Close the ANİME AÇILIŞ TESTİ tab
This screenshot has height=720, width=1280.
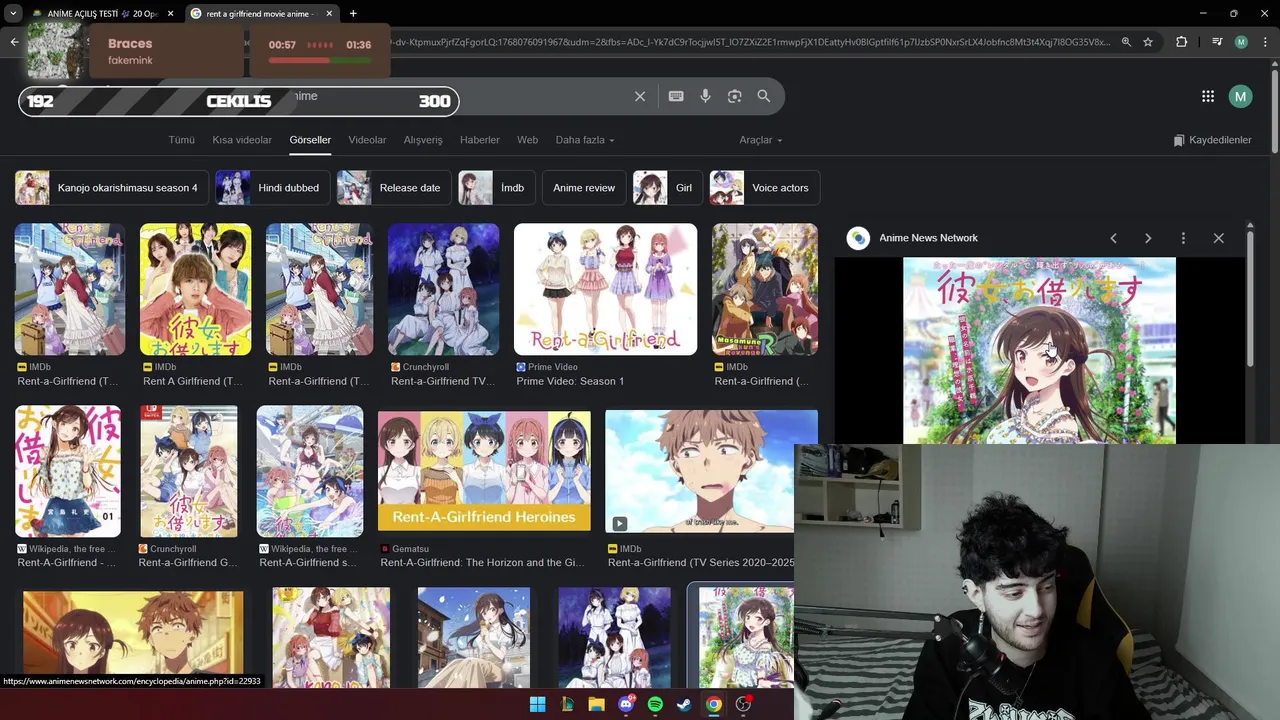pos(171,14)
